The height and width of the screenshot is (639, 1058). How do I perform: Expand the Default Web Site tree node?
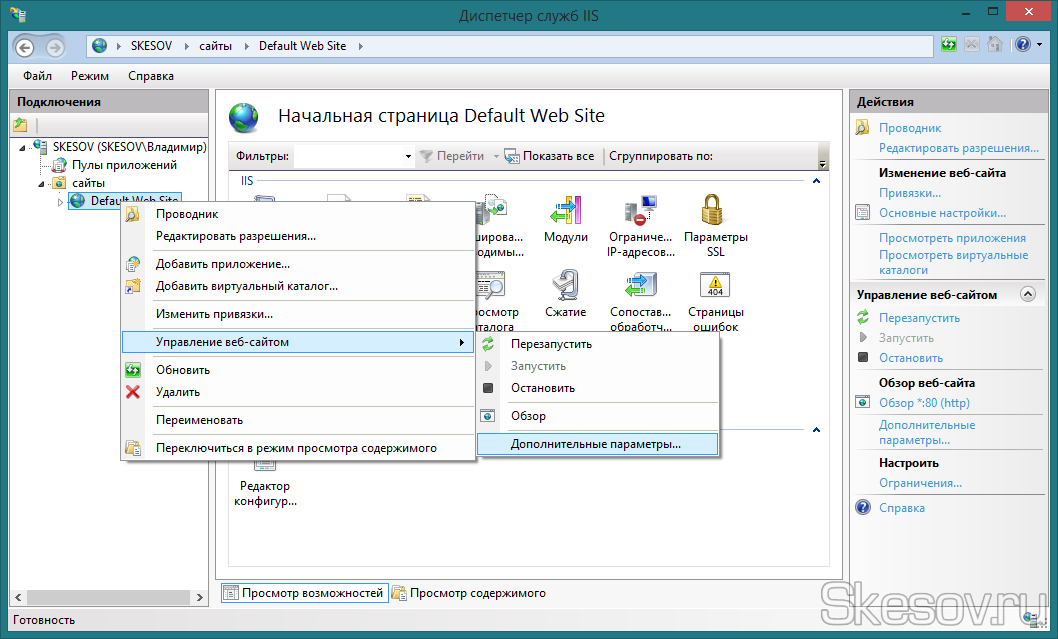(59, 201)
